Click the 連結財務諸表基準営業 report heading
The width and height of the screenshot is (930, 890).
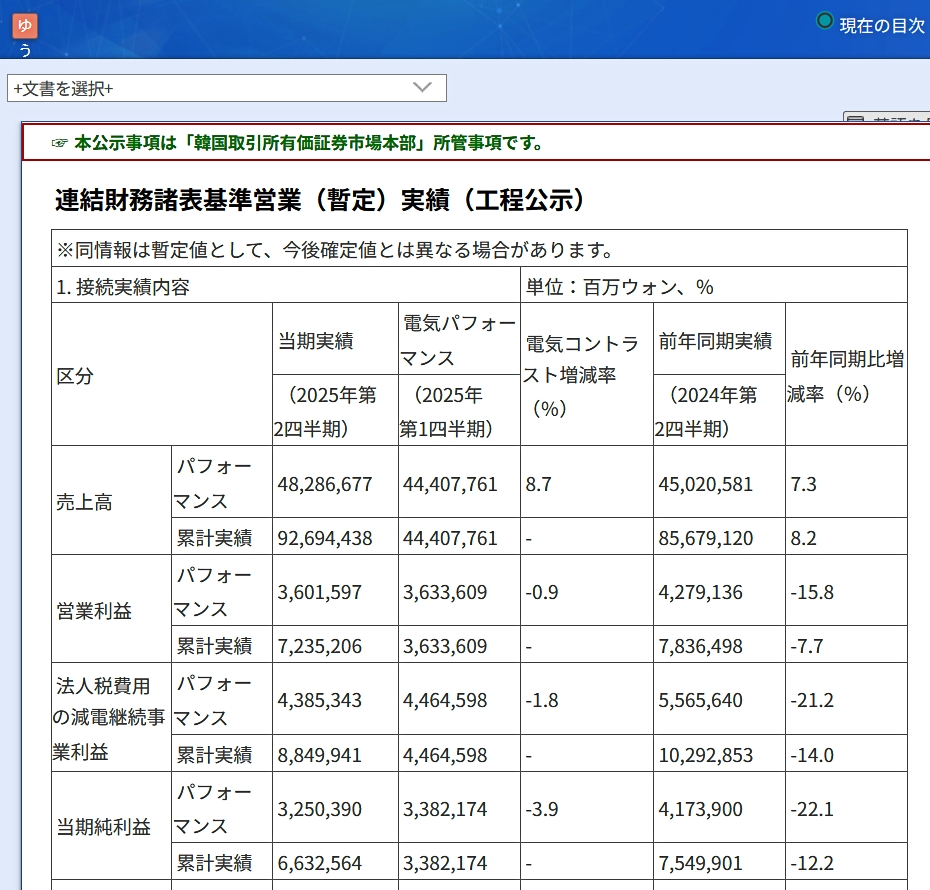(x=319, y=200)
